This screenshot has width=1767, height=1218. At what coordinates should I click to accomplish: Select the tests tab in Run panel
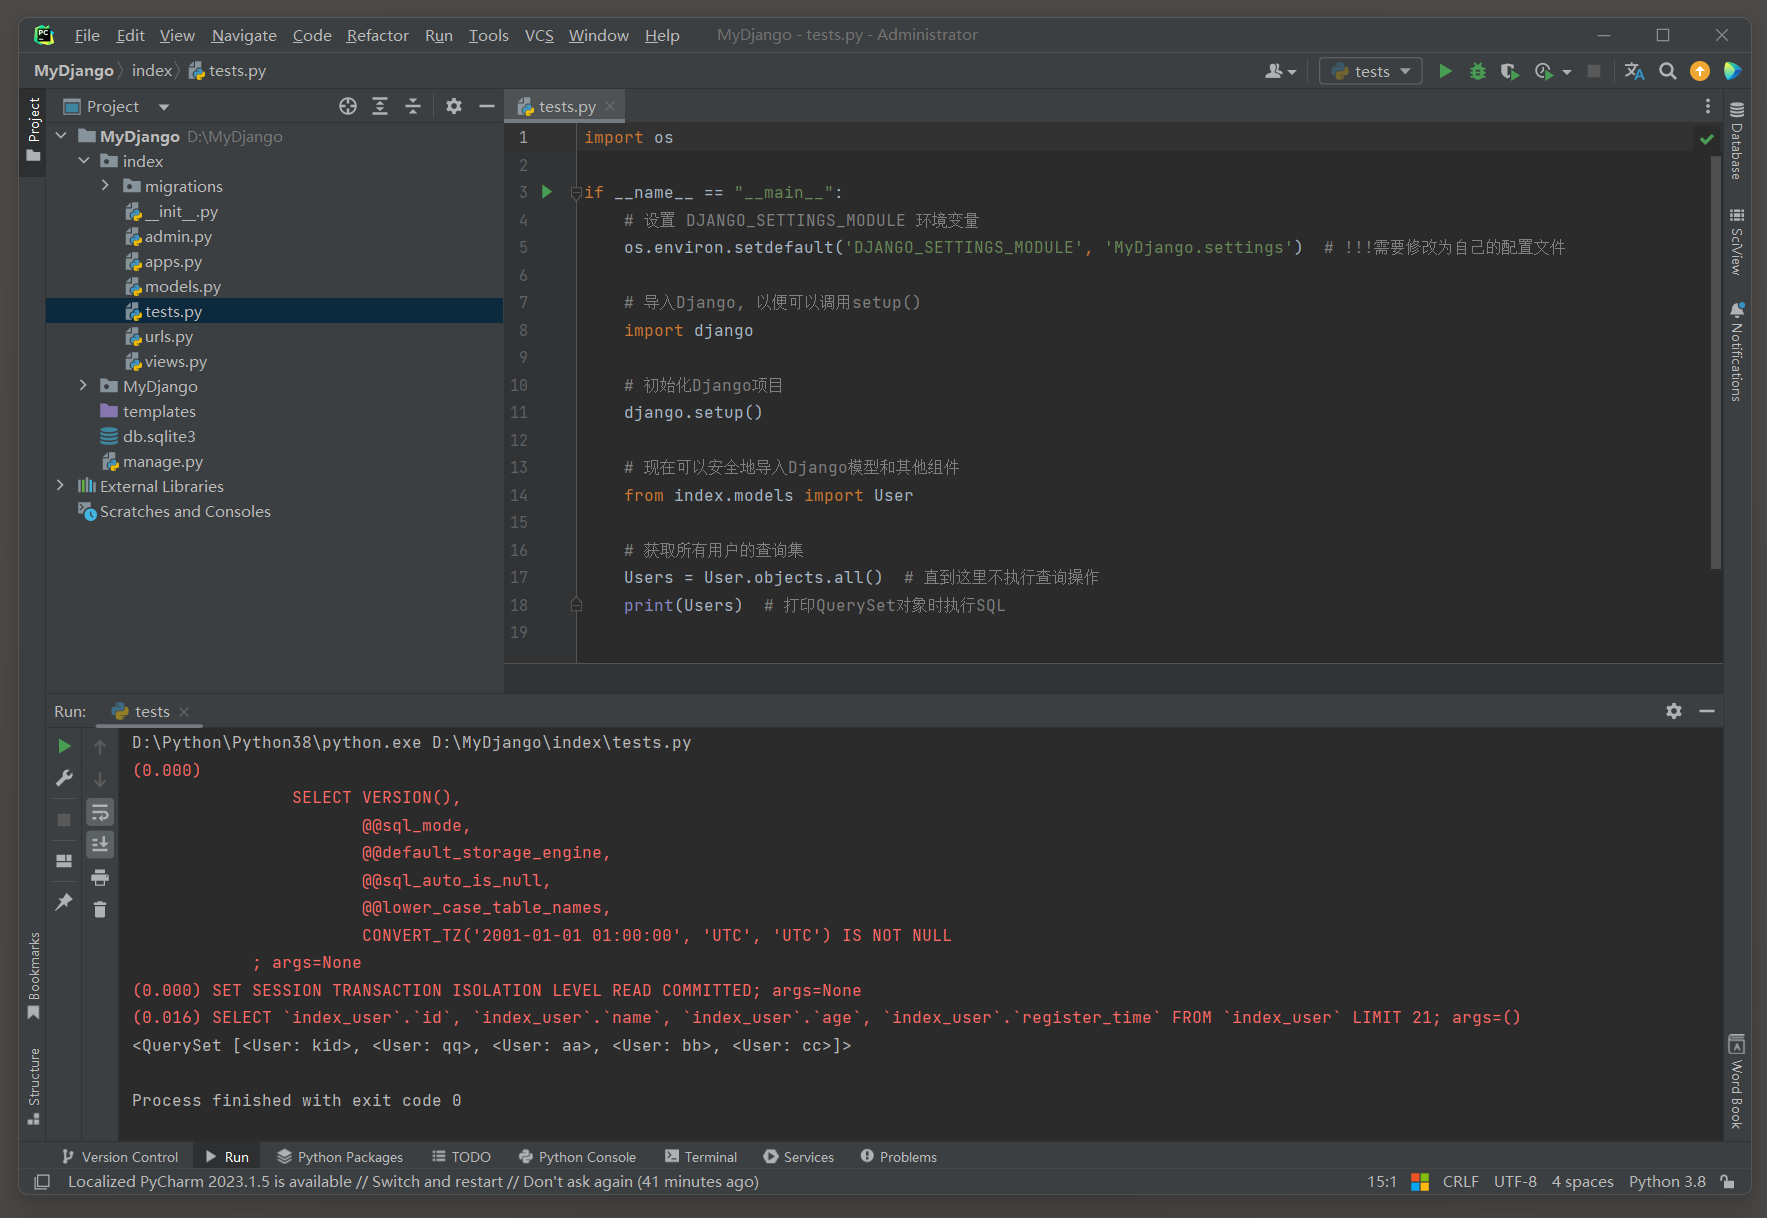click(151, 711)
